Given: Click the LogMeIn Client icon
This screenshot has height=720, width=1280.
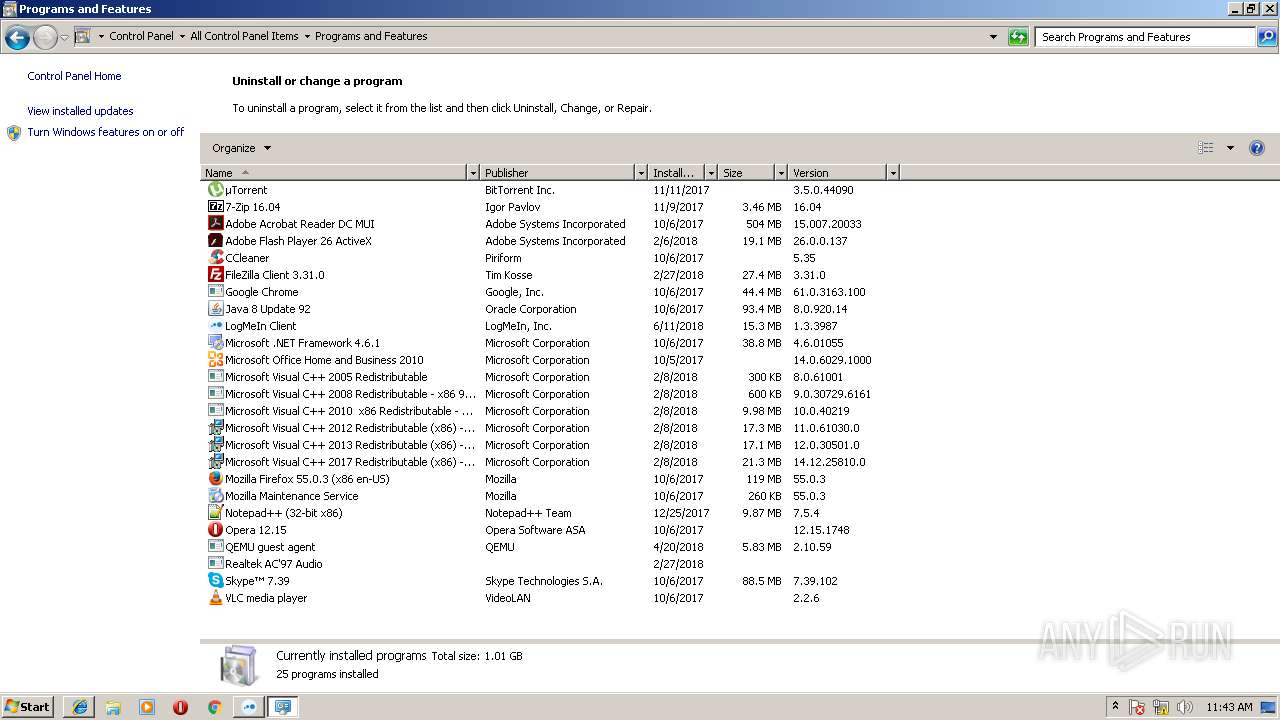Looking at the screenshot, I should [x=215, y=326].
